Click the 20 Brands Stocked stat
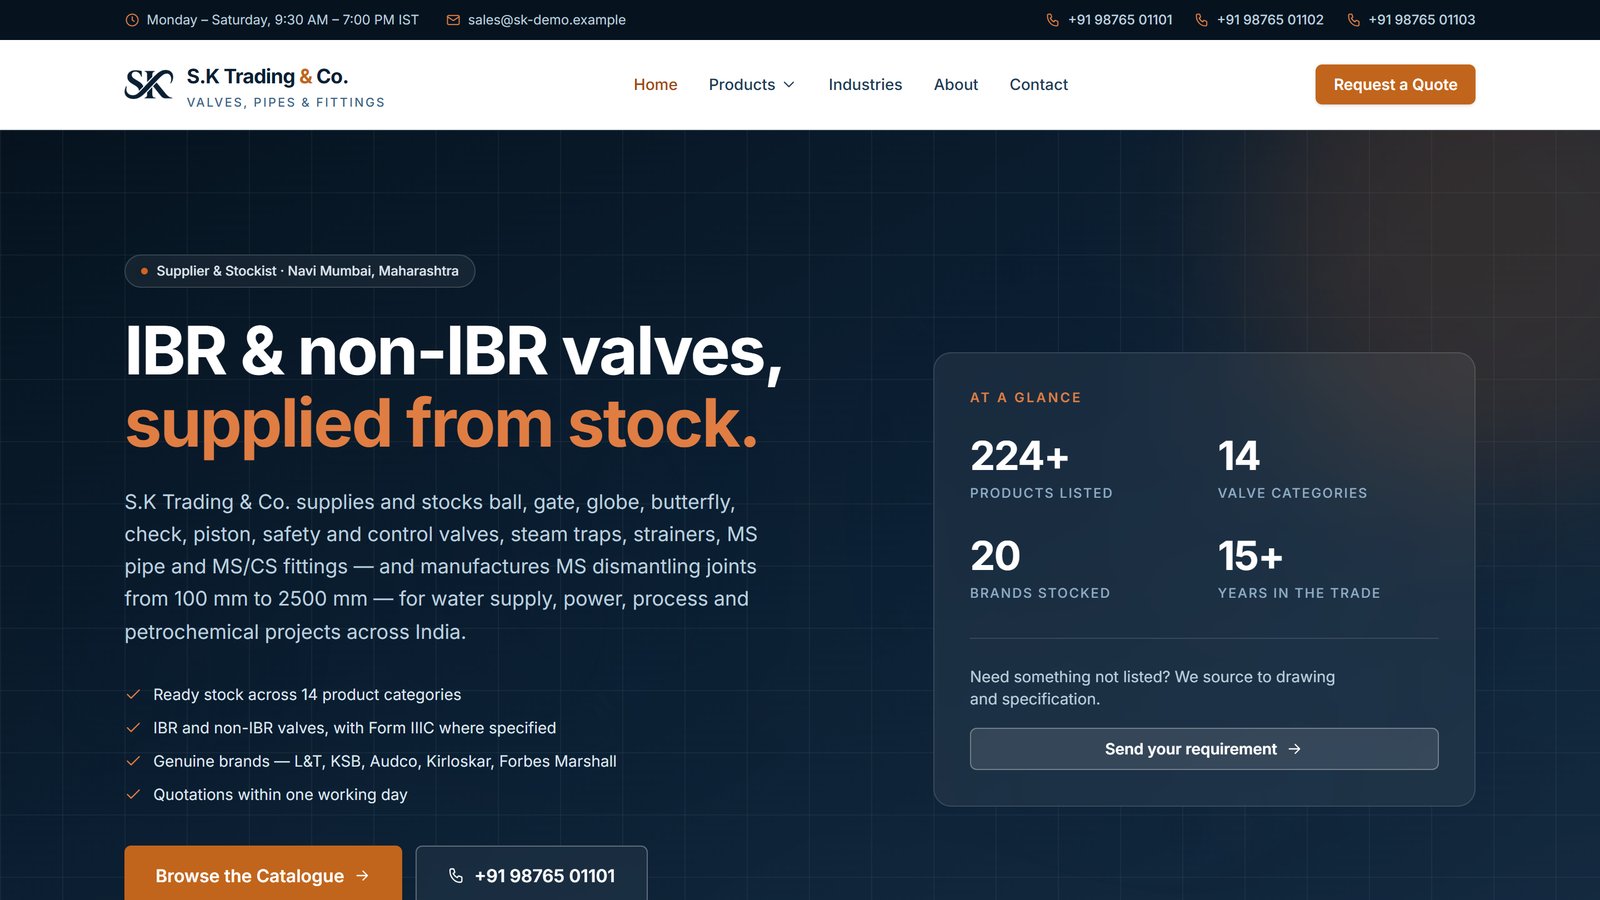The image size is (1600, 900). coord(1040,569)
